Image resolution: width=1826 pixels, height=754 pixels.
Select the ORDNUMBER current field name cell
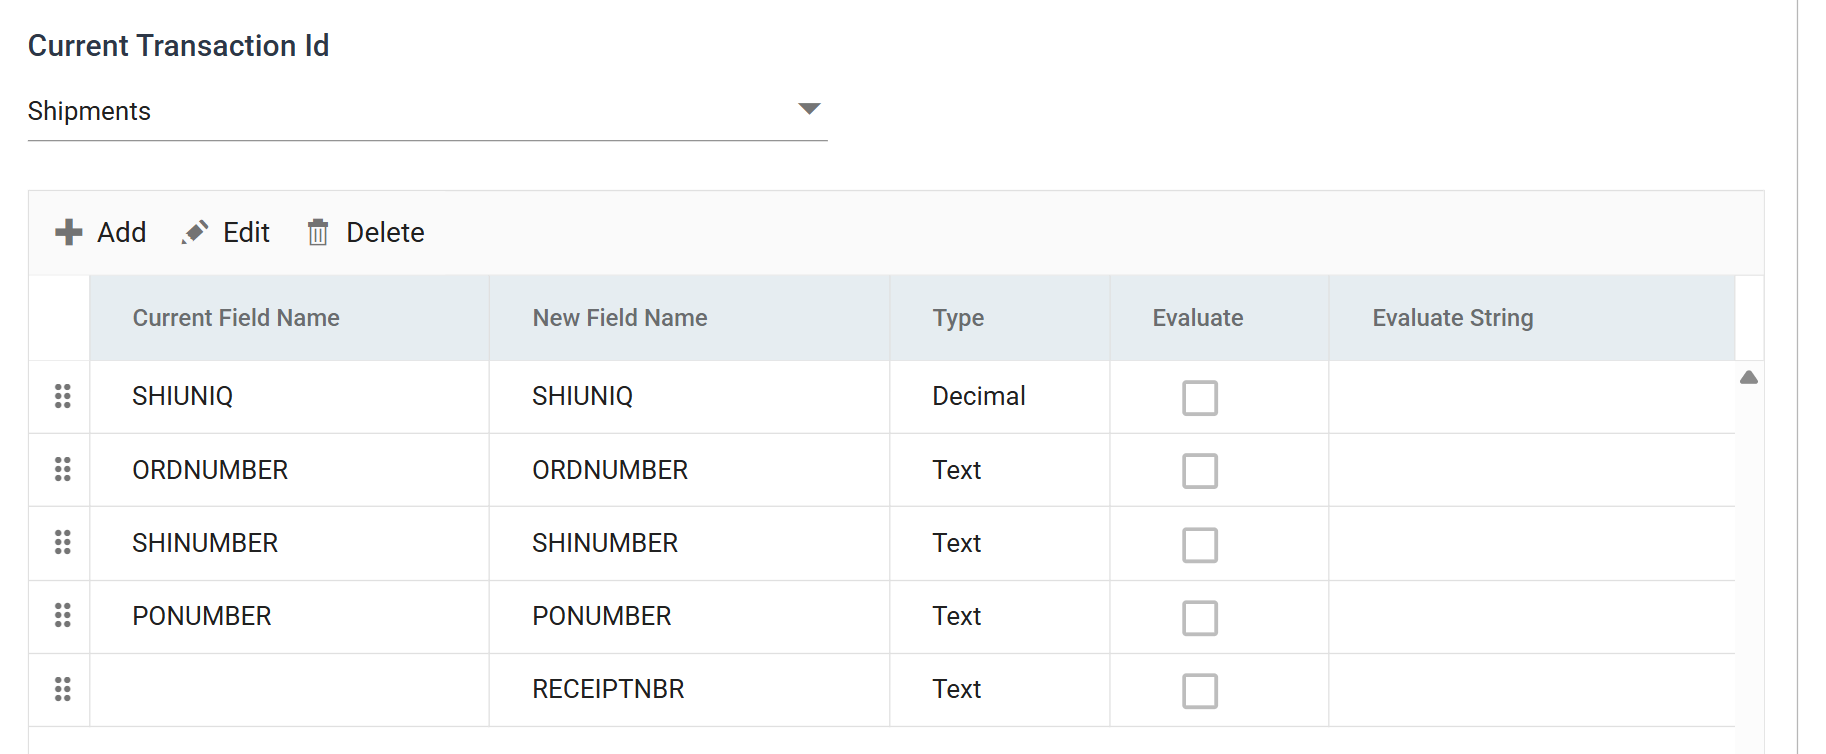click(x=290, y=470)
